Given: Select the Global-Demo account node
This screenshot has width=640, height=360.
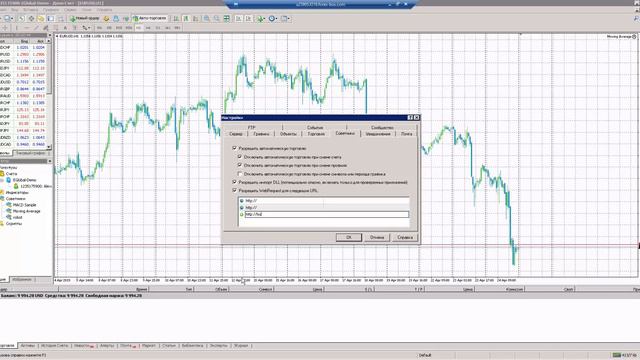Looking at the screenshot, I should point(24,180).
